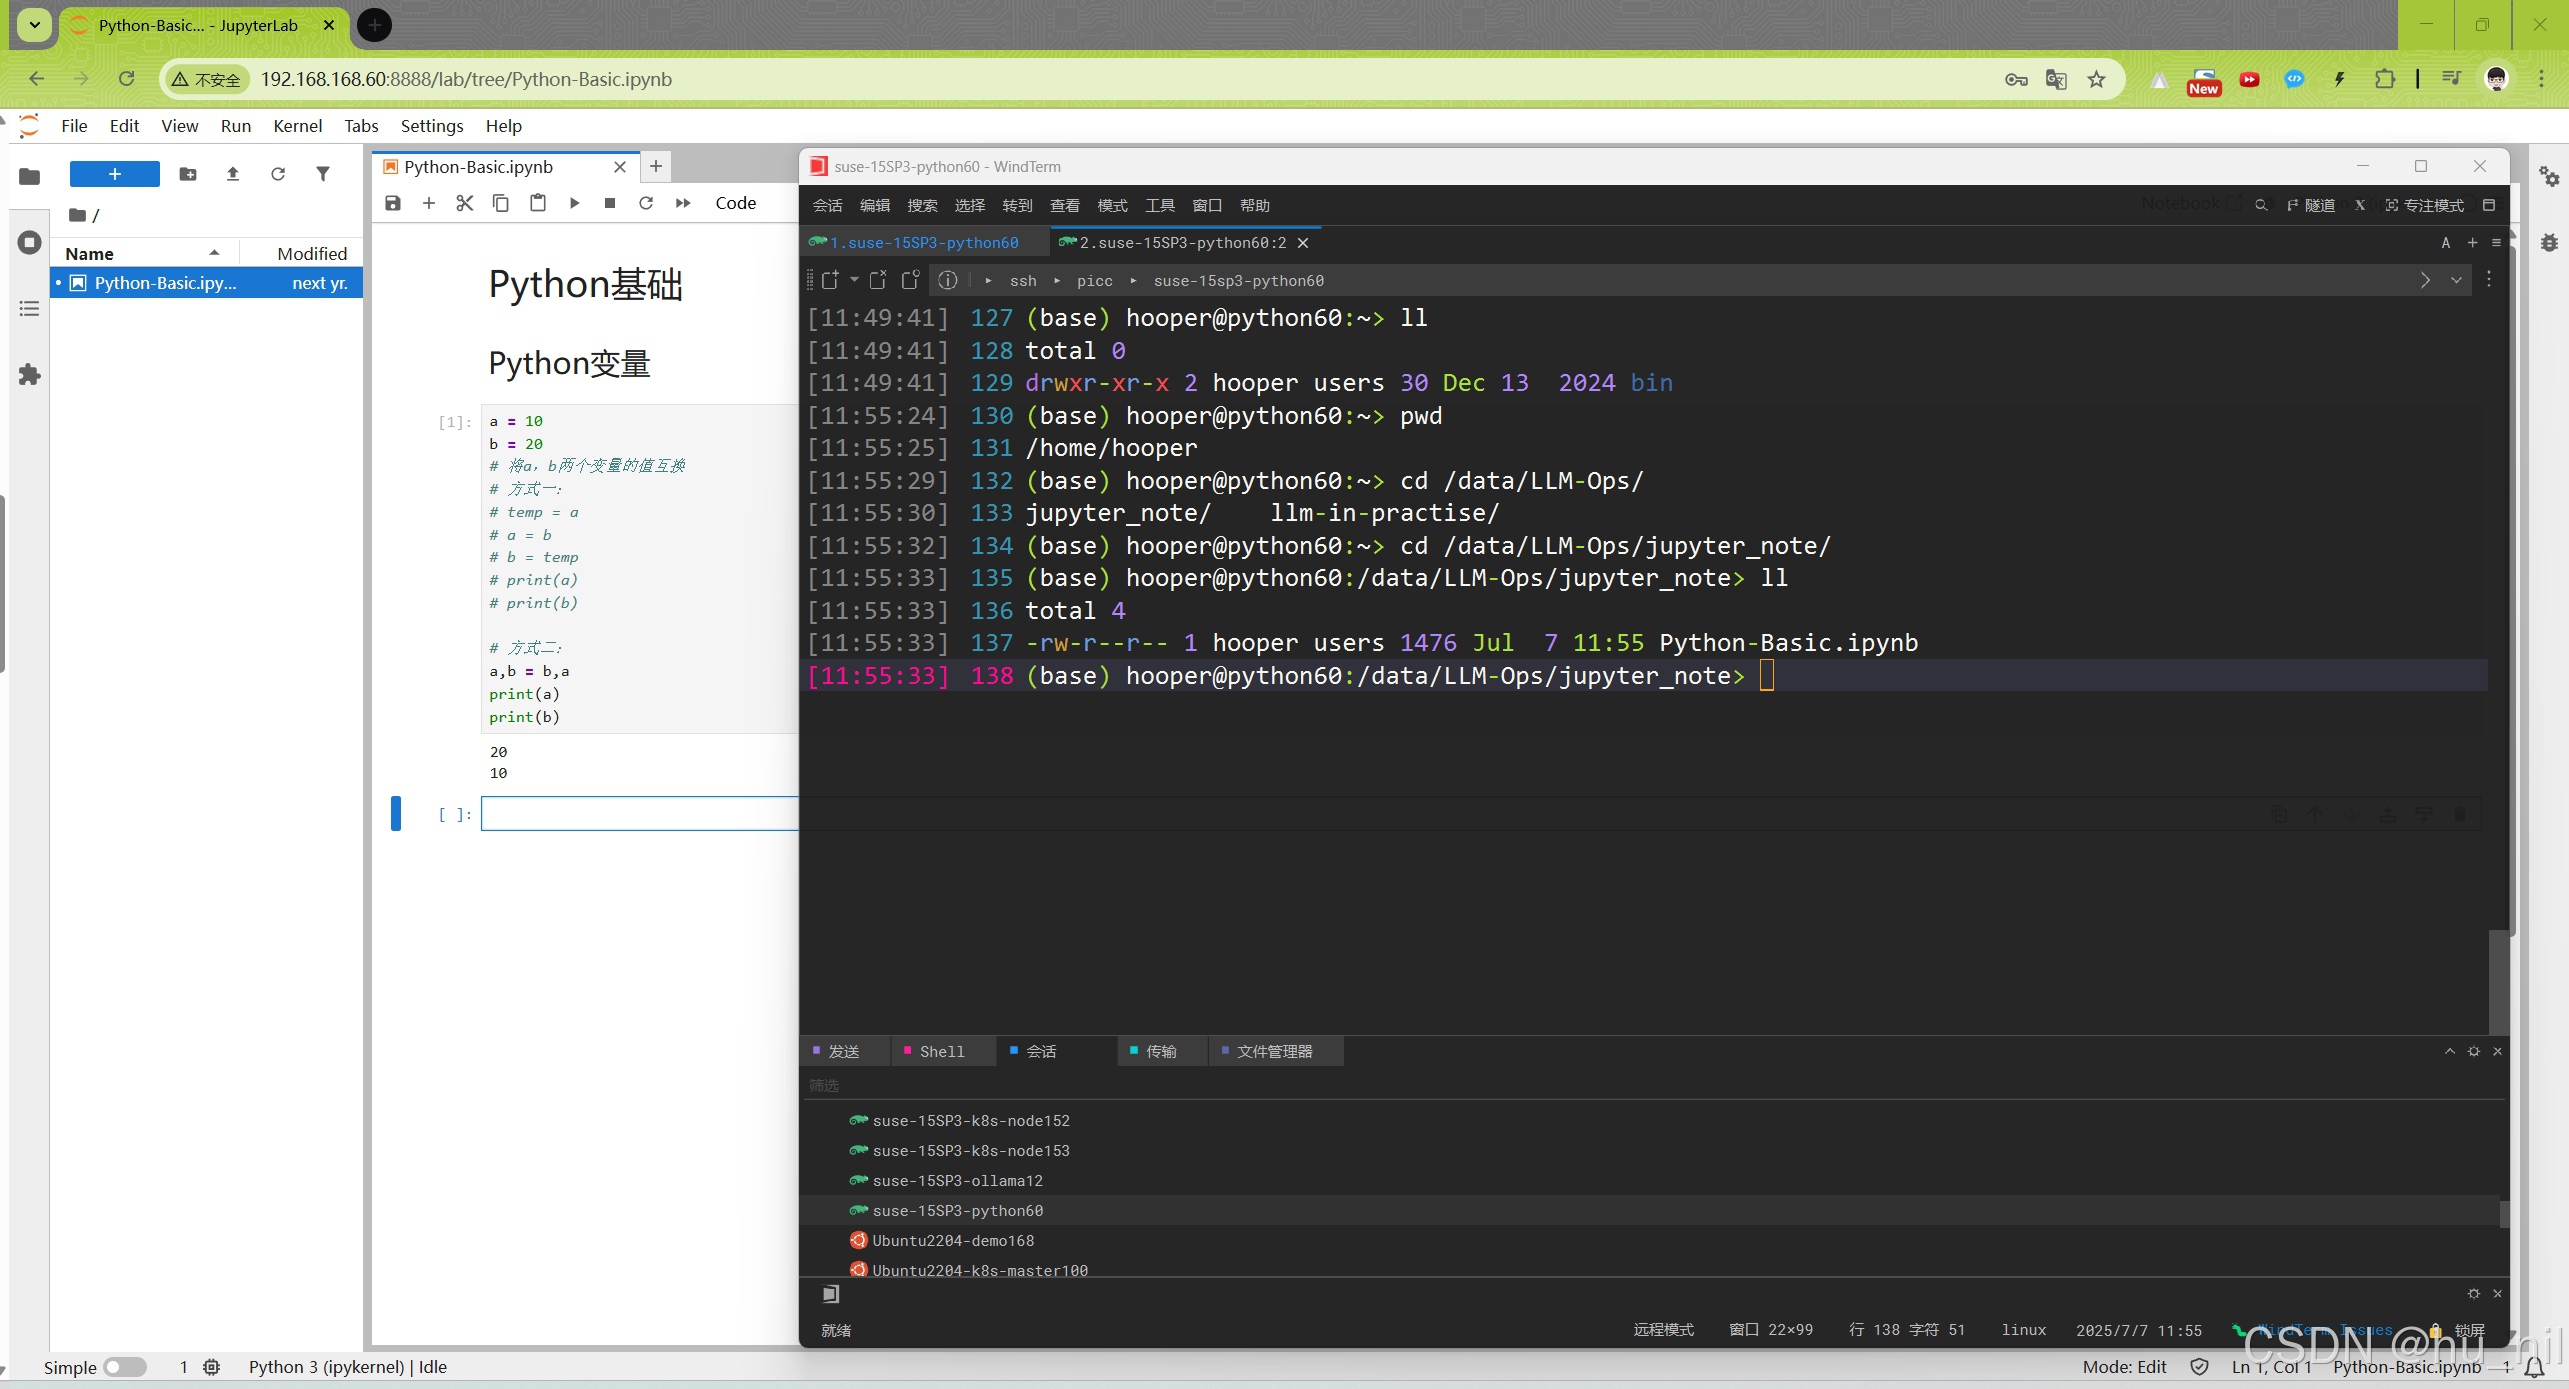Cut the selected cell with scissors icon
Screen dimensions: 2569x1389
(464, 203)
